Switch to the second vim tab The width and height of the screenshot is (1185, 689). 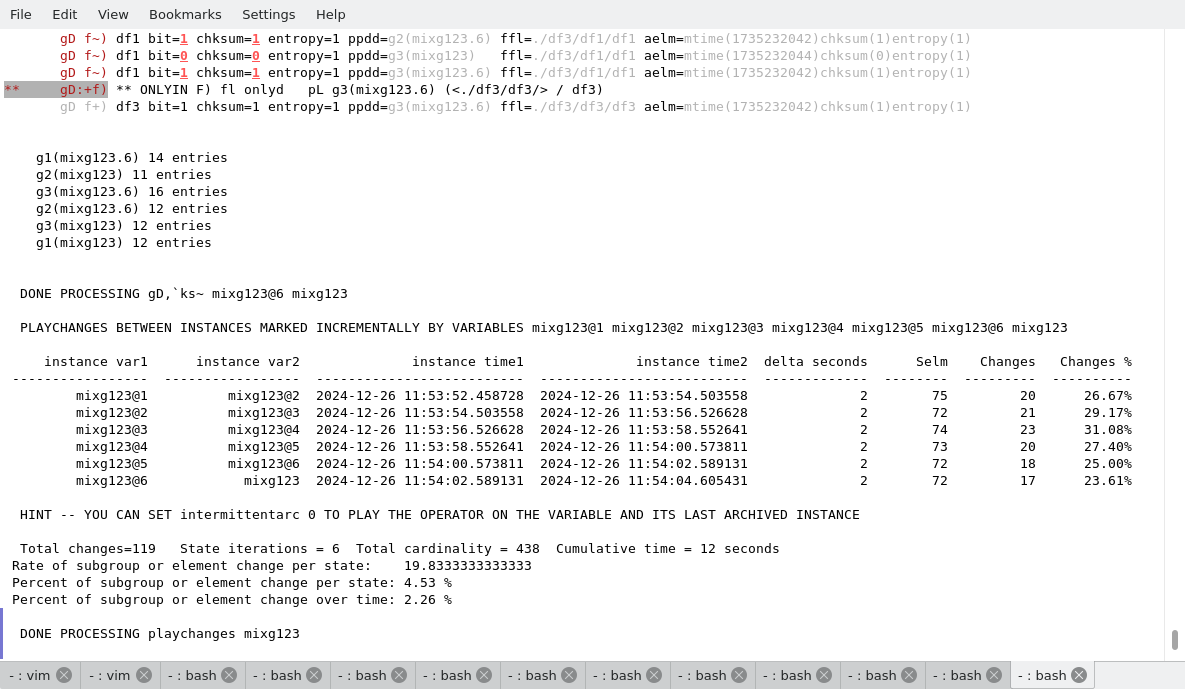click(109, 675)
